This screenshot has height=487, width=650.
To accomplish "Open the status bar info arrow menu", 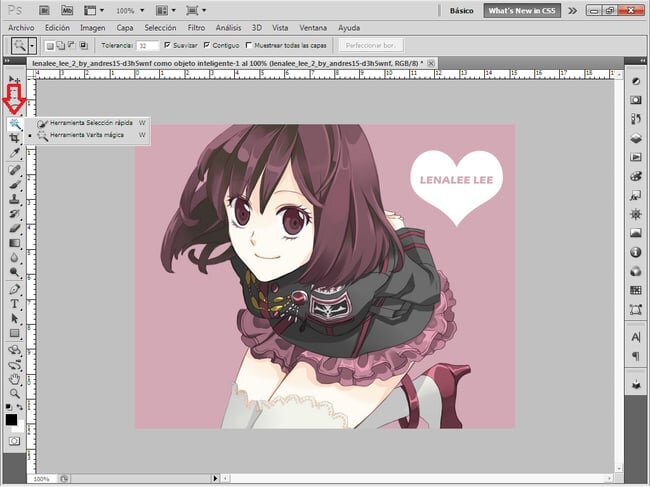I will point(215,478).
